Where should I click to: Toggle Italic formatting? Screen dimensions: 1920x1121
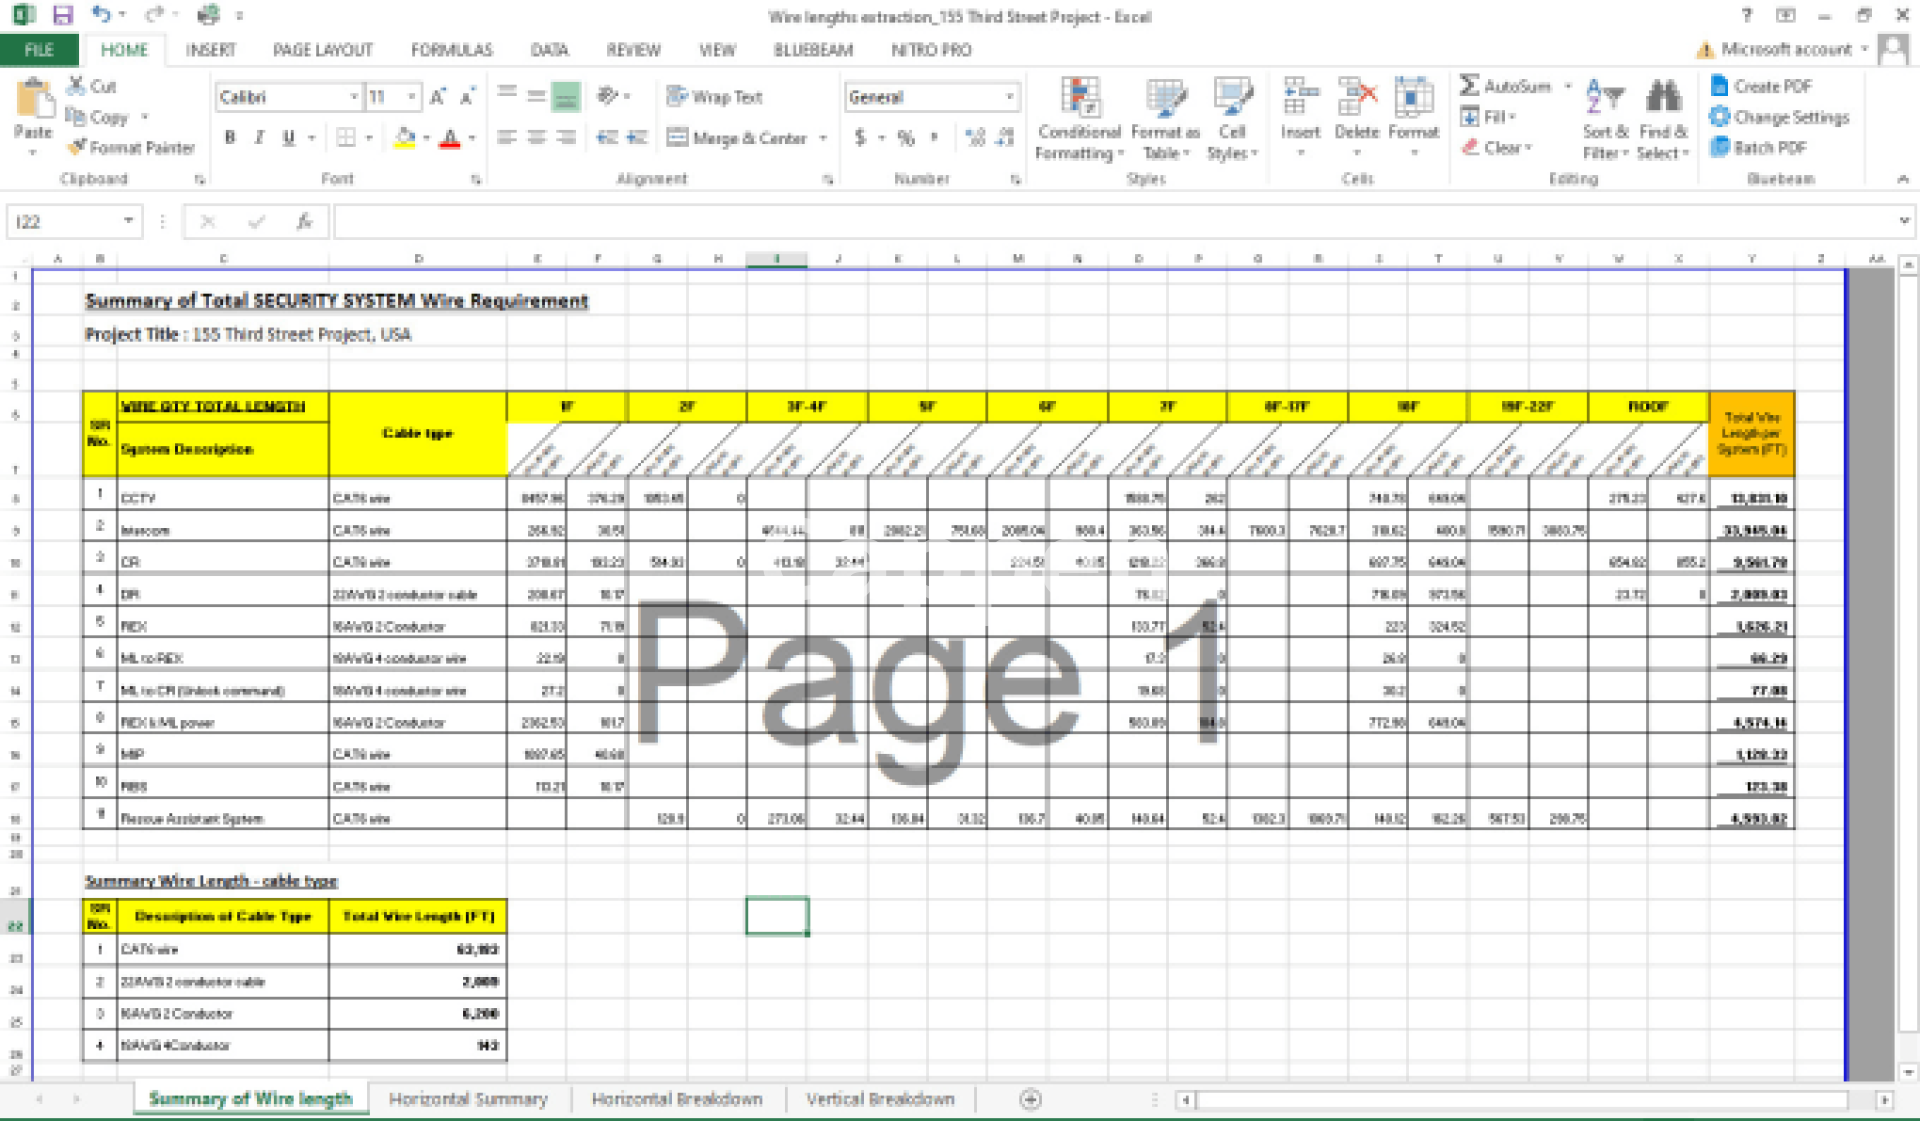coord(259,138)
